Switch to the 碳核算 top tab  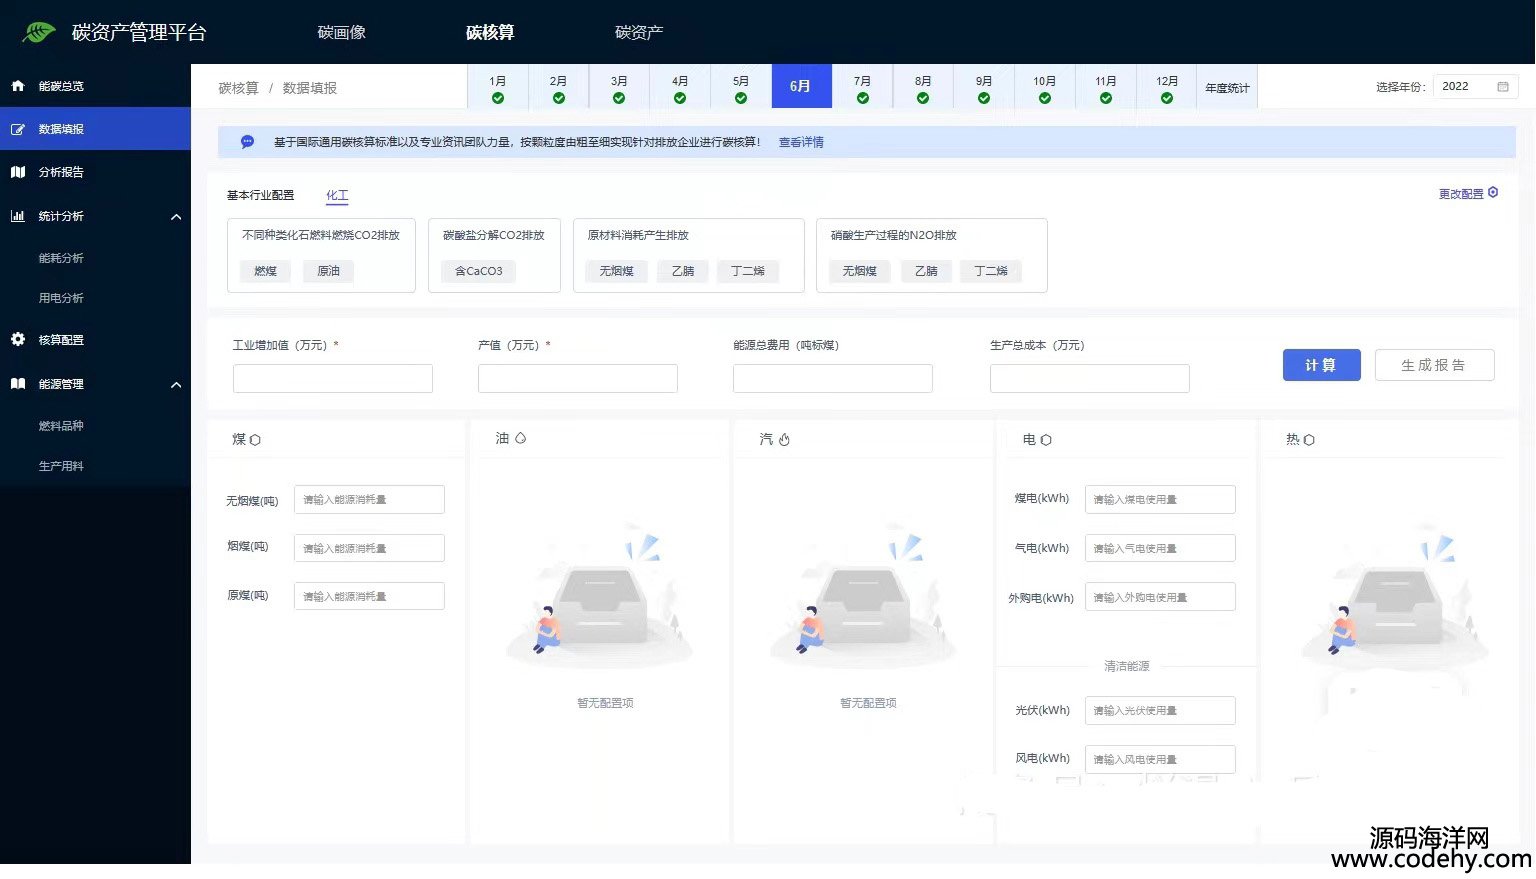coord(490,33)
